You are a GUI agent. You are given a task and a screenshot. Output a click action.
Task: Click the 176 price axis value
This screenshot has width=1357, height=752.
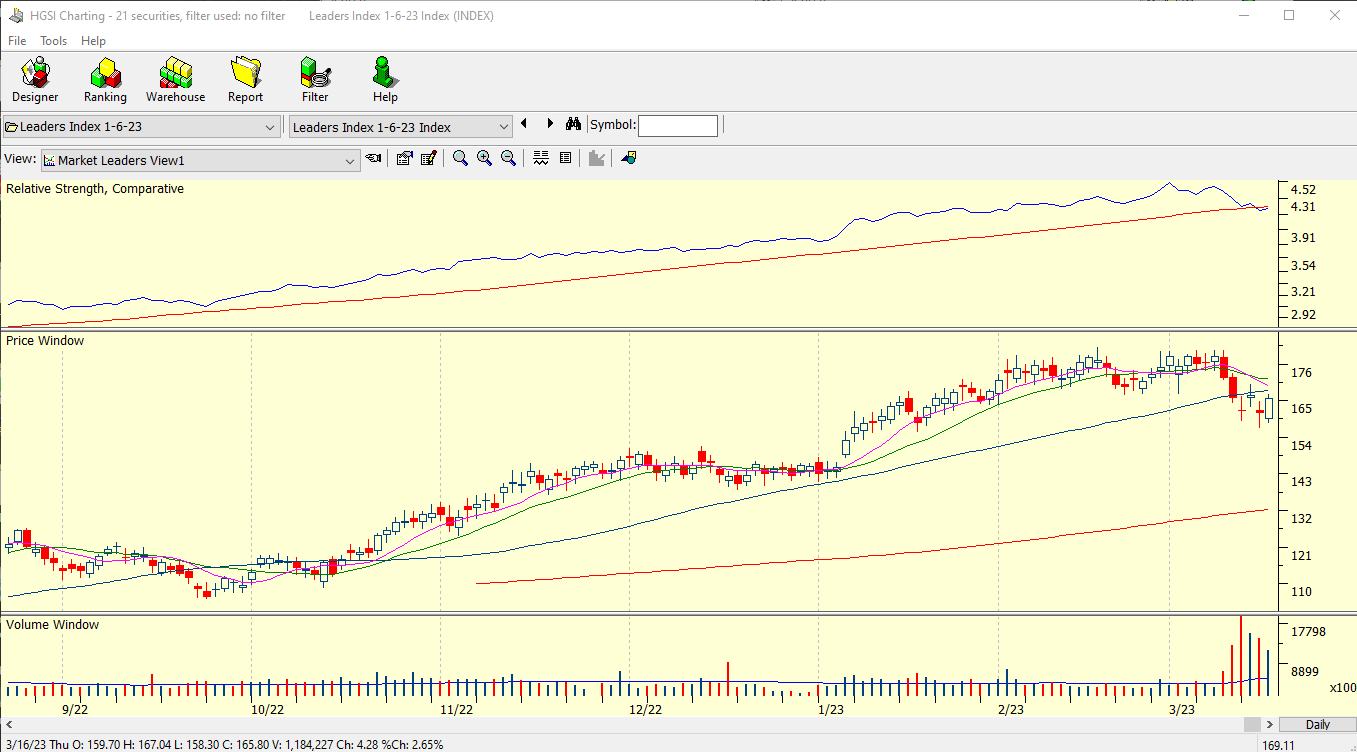click(1301, 372)
